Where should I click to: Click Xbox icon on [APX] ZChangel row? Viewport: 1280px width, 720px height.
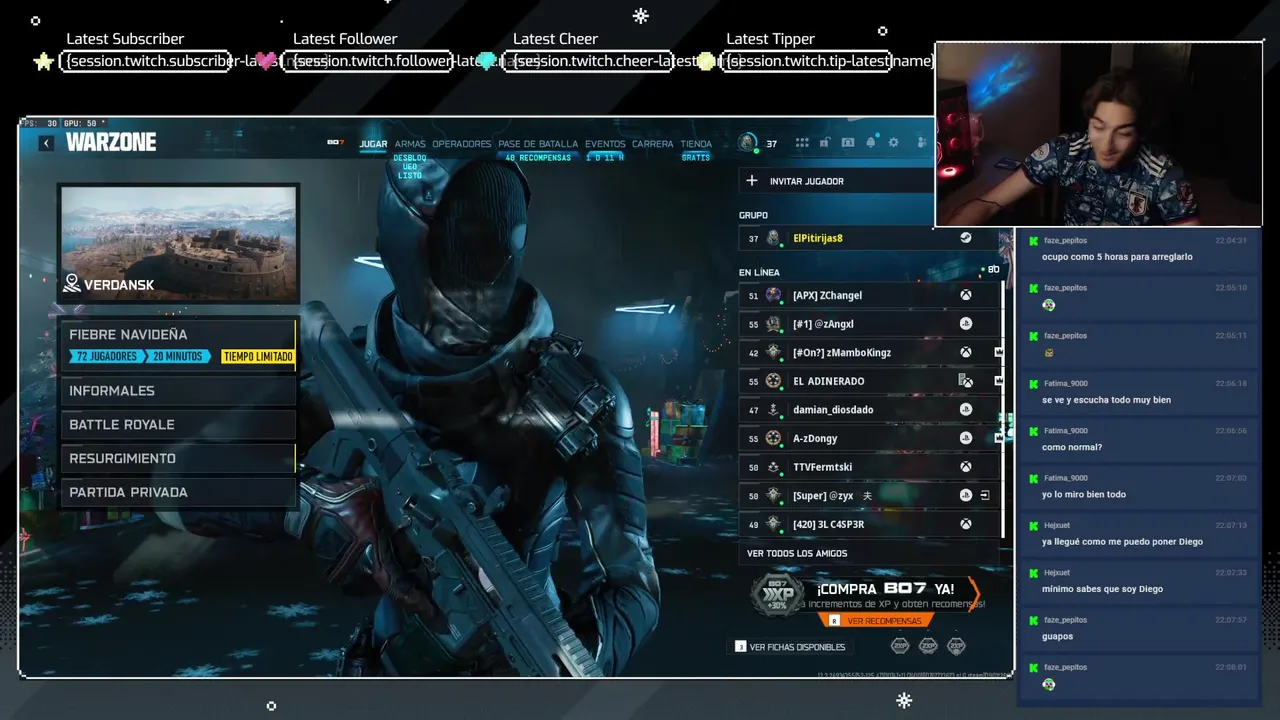click(x=966, y=295)
